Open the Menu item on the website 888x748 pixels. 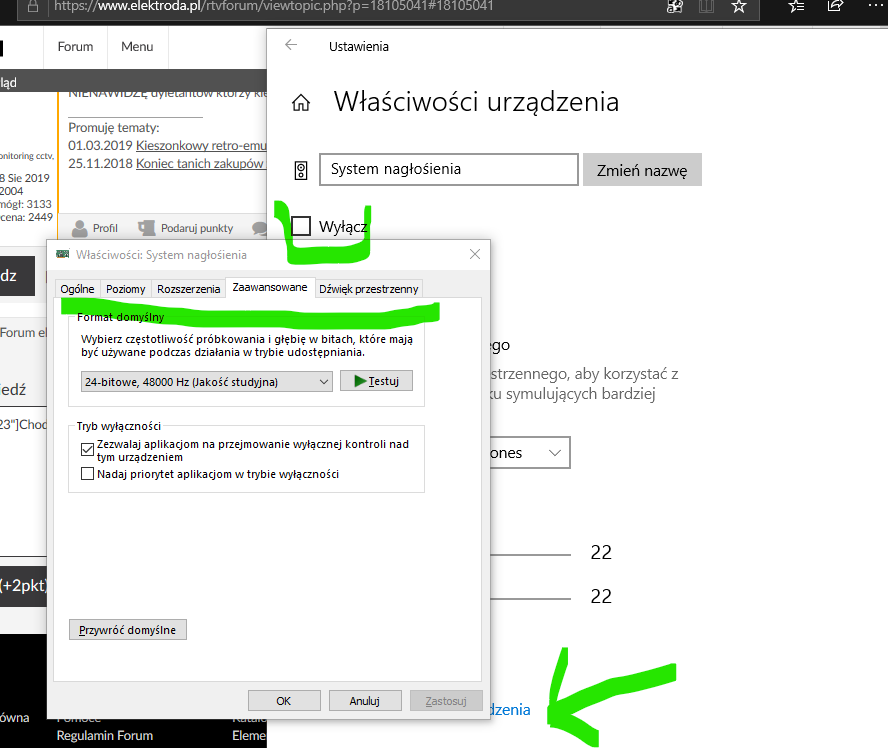[137, 46]
